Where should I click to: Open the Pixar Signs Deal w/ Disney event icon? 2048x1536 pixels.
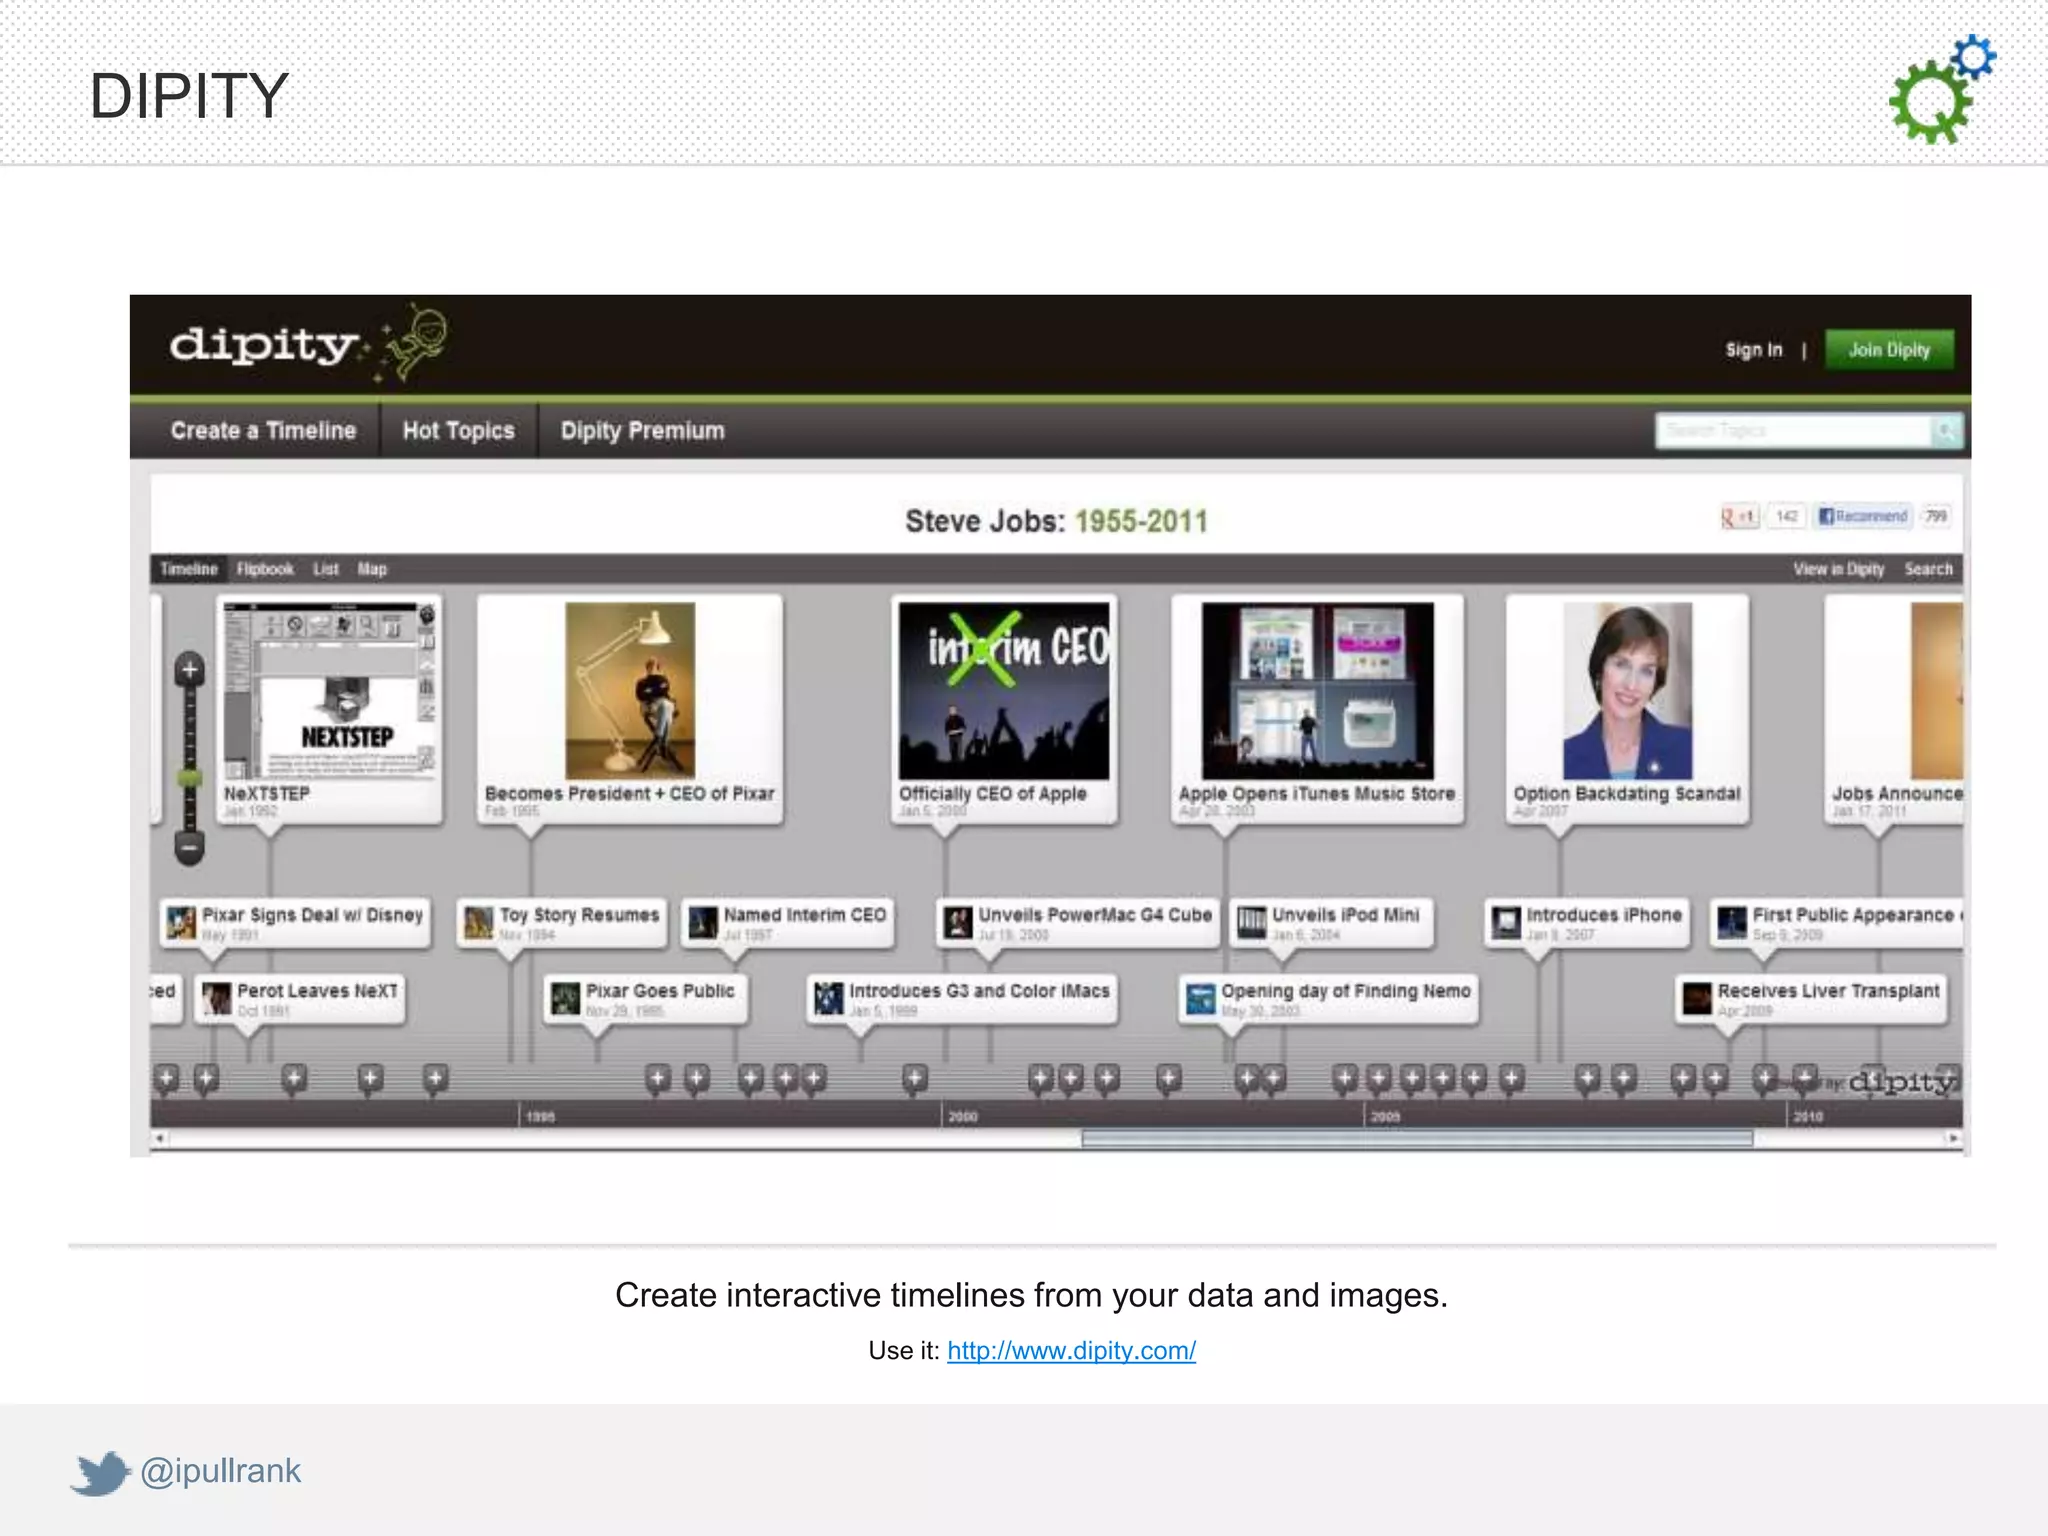pos(181,922)
